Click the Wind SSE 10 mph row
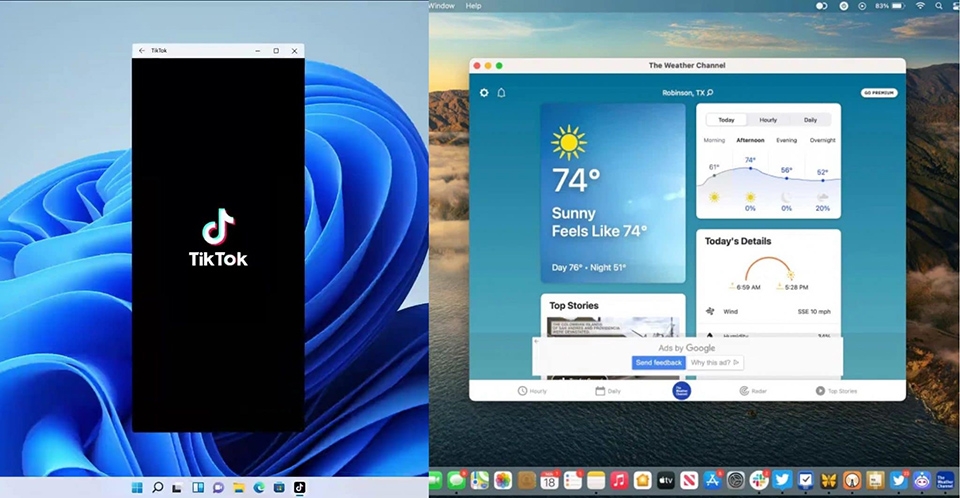The width and height of the screenshot is (960, 498). [x=768, y=312]
